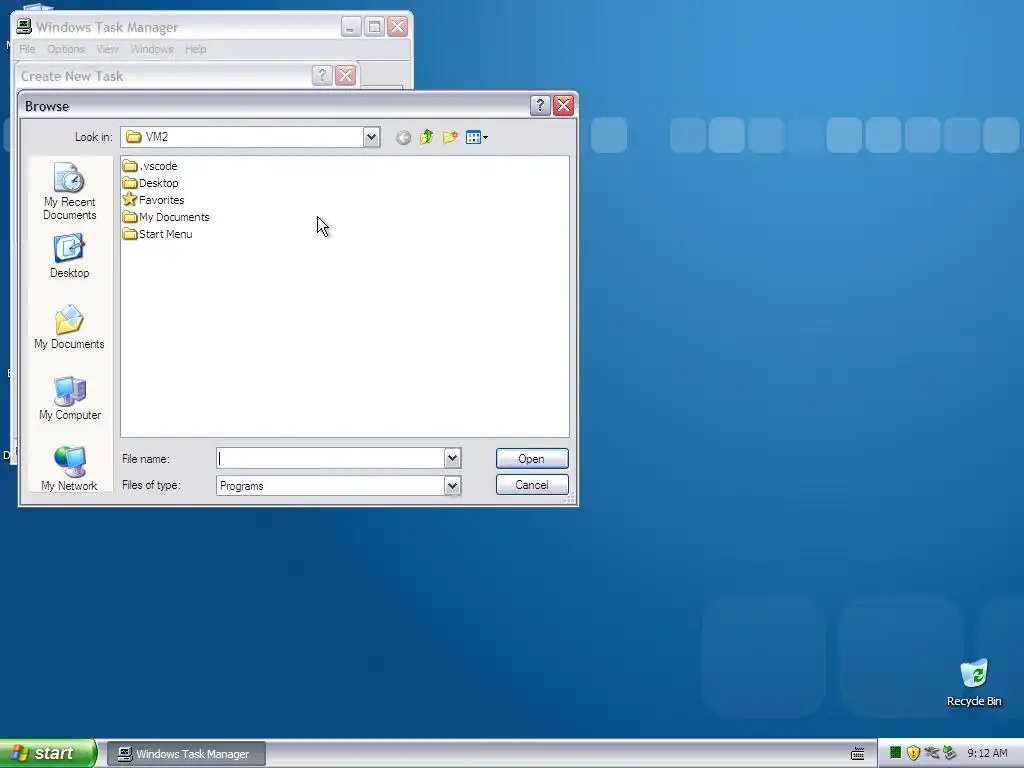Open My Network from places bar
The width and height of the screenshot is (1024, 768).
(x=69, y=468)
